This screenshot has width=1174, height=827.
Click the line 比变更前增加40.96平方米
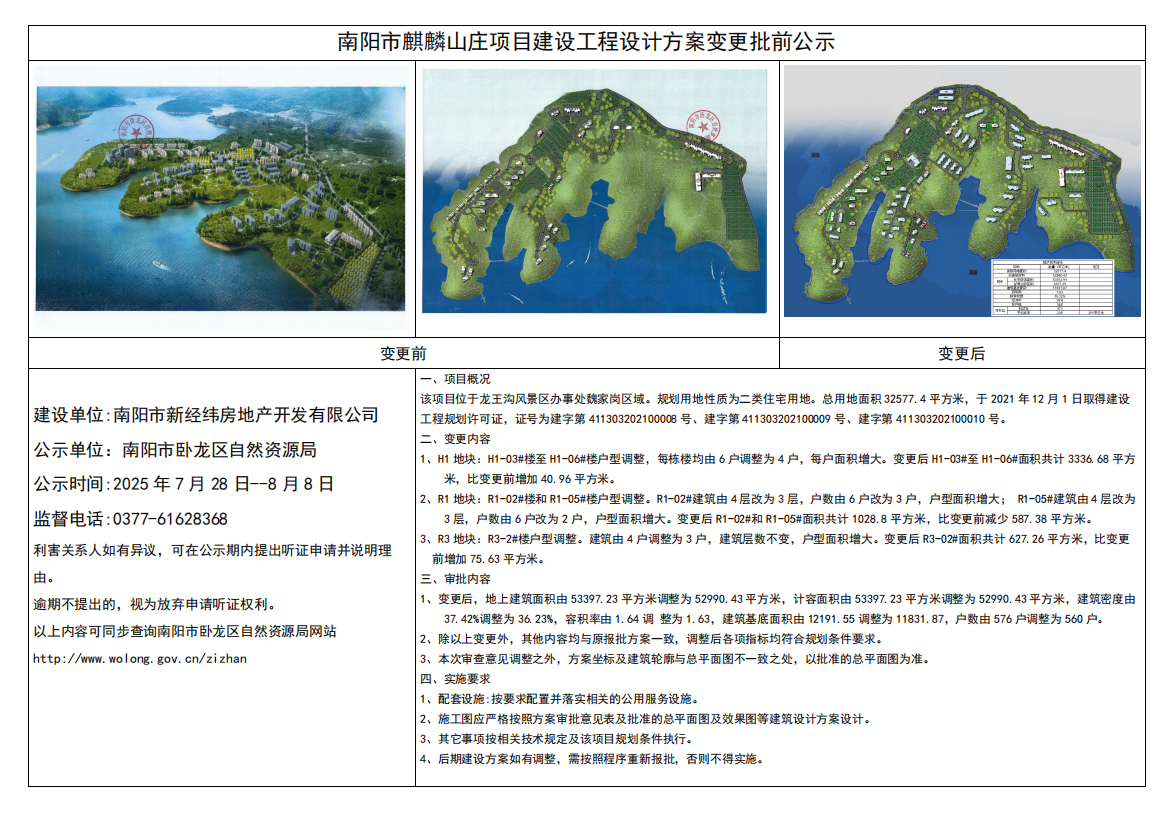tap(529, 479)
